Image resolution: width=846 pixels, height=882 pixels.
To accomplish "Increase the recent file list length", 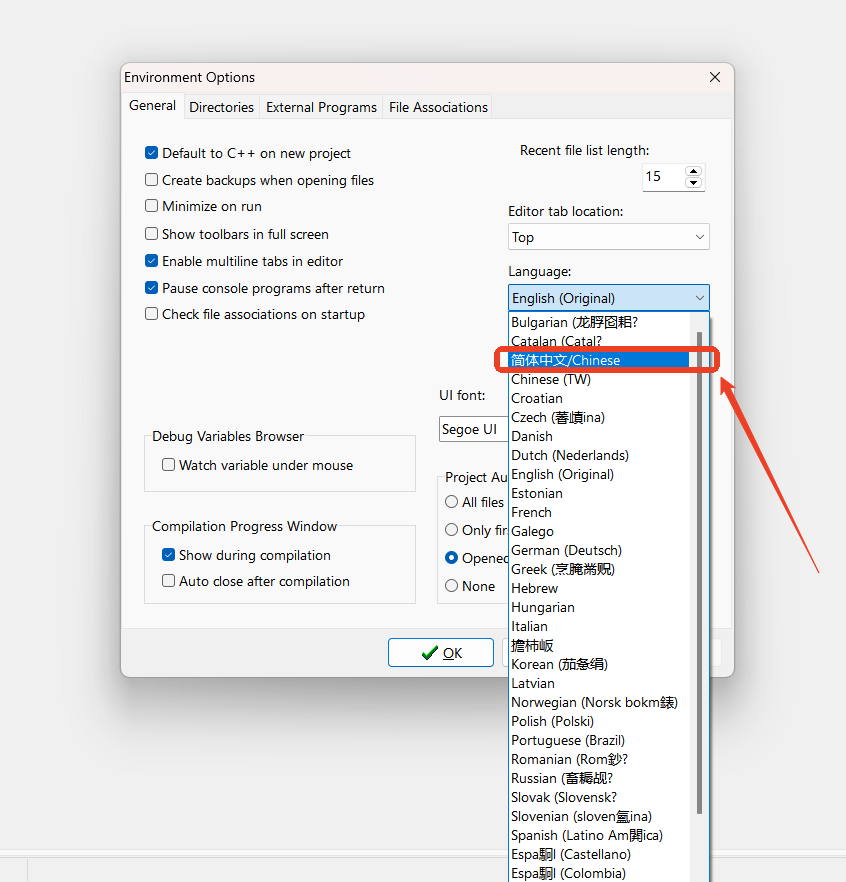I will tap(694, 172).
